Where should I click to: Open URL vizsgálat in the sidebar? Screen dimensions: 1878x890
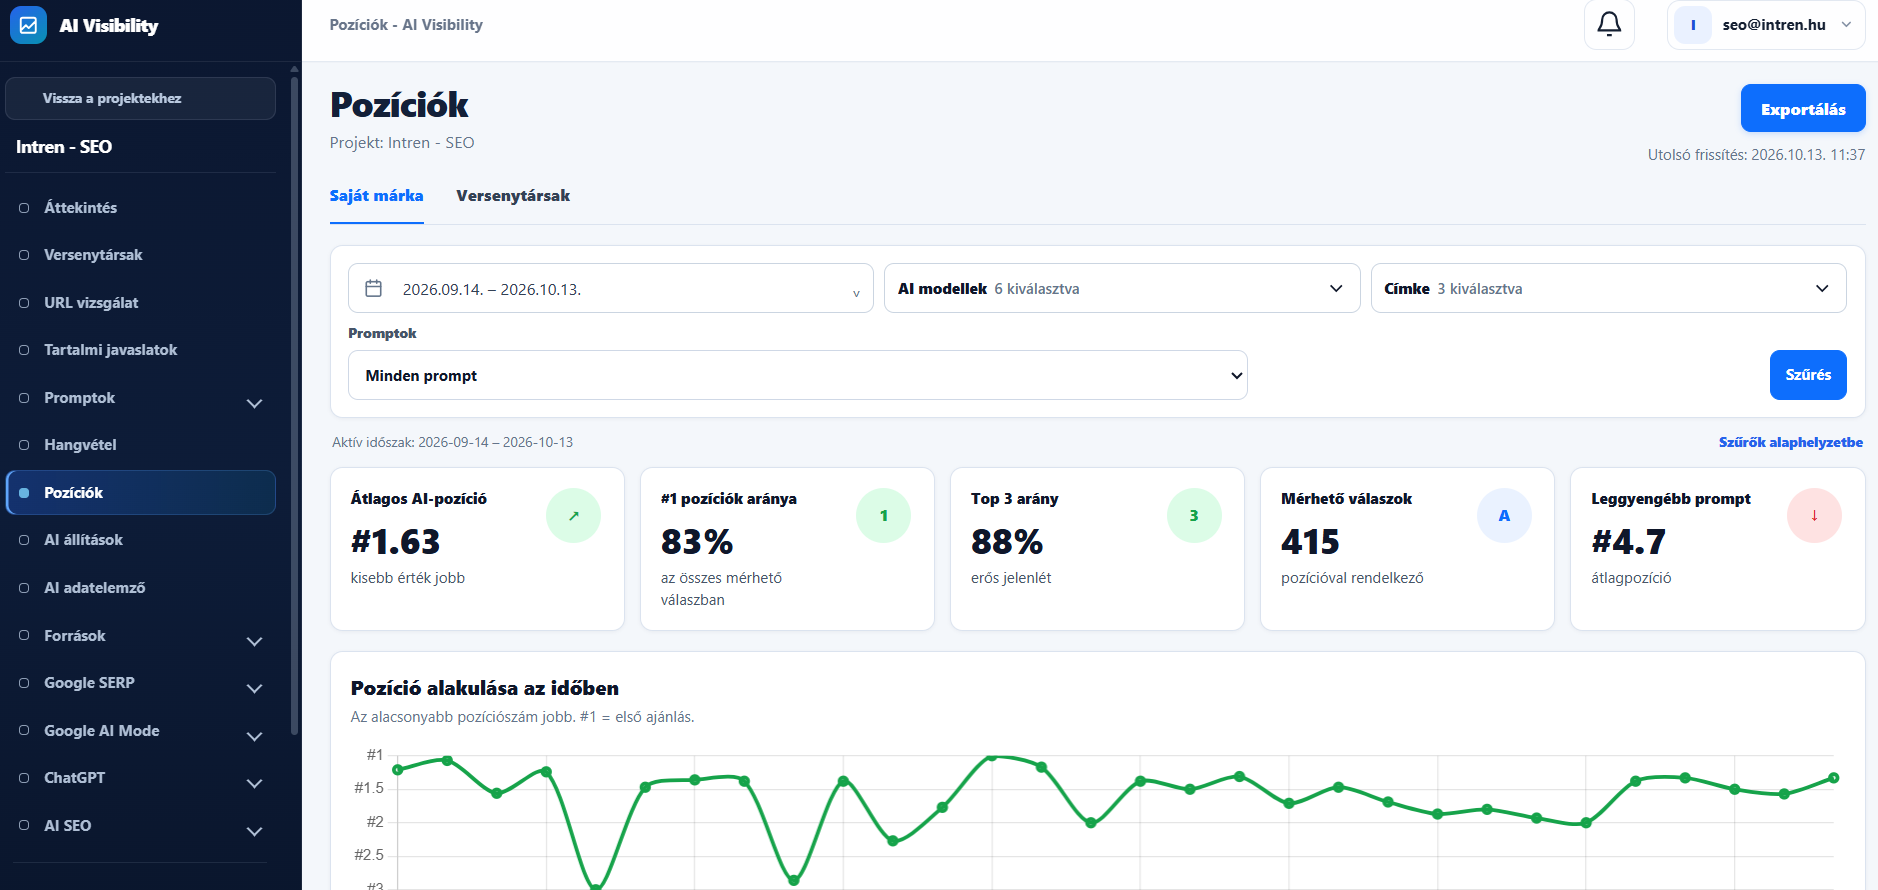point(141,303)
